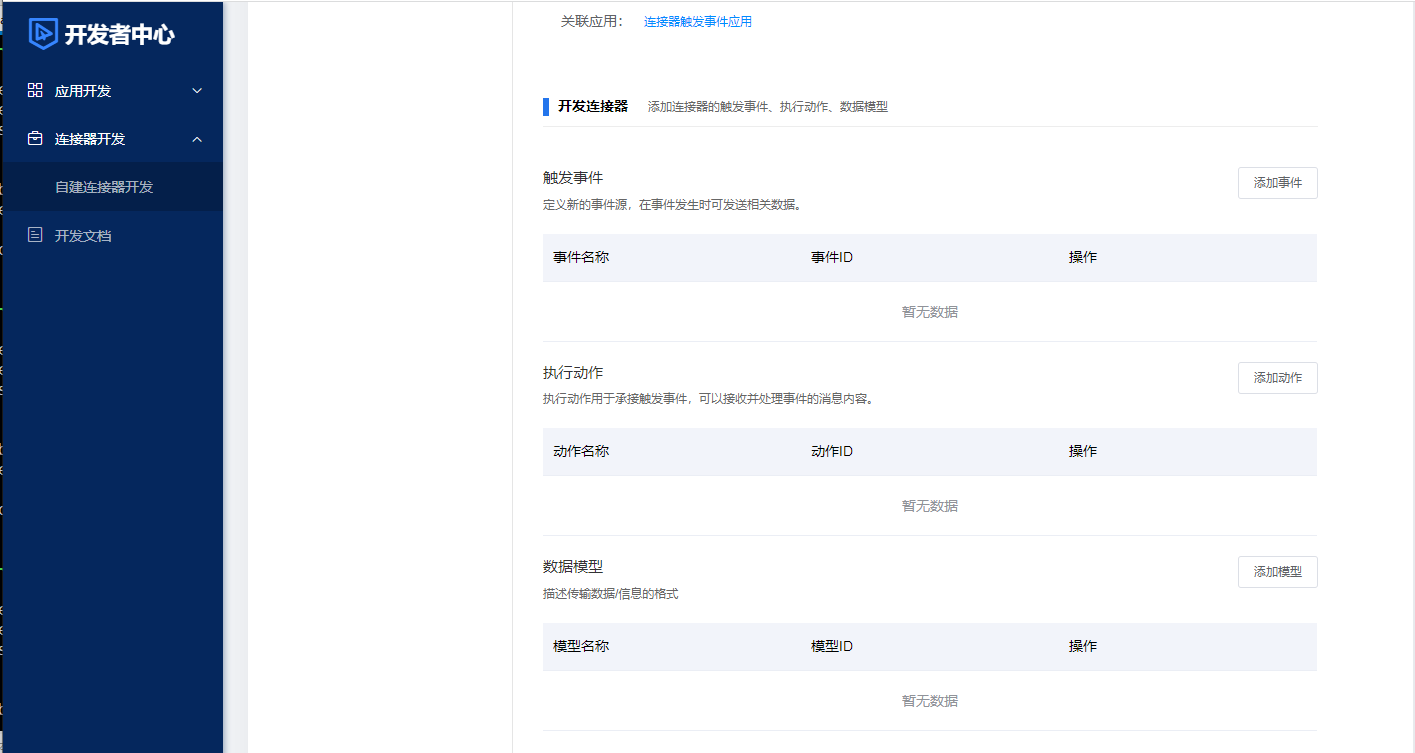Click the 开发连接器 section heading
This screenshot has height=753, width=1415.
(x=593, y=106)
